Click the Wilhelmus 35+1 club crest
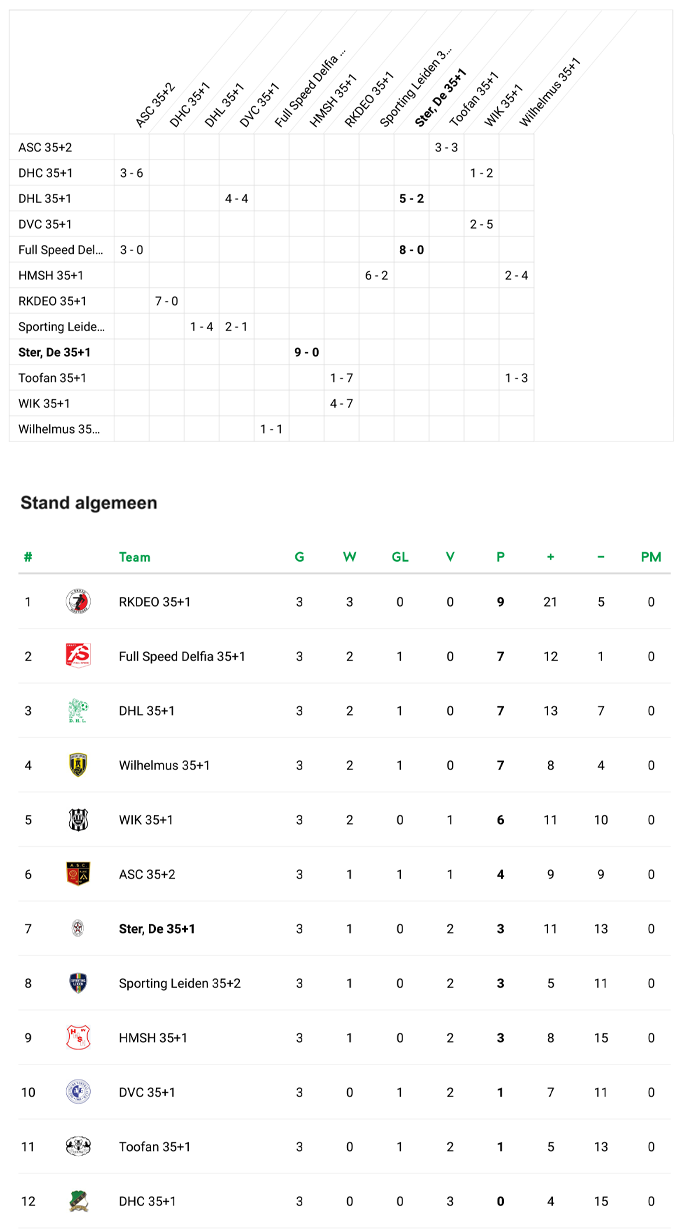The width and height of the screenshot is (684, 1230). click(x=79, y=765)
